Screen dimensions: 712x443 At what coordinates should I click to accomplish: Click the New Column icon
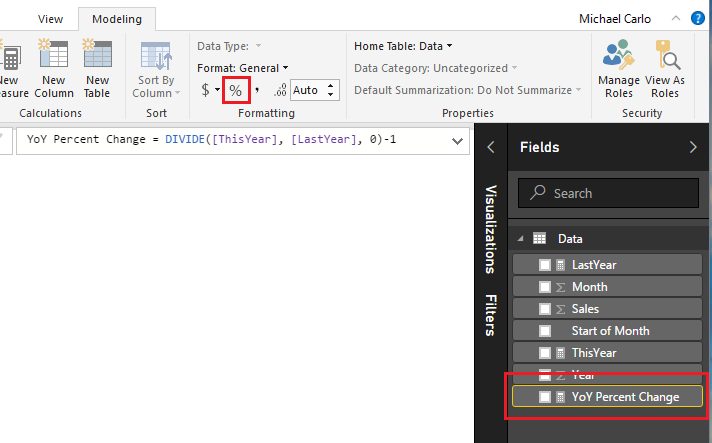(x=54, y=54)
